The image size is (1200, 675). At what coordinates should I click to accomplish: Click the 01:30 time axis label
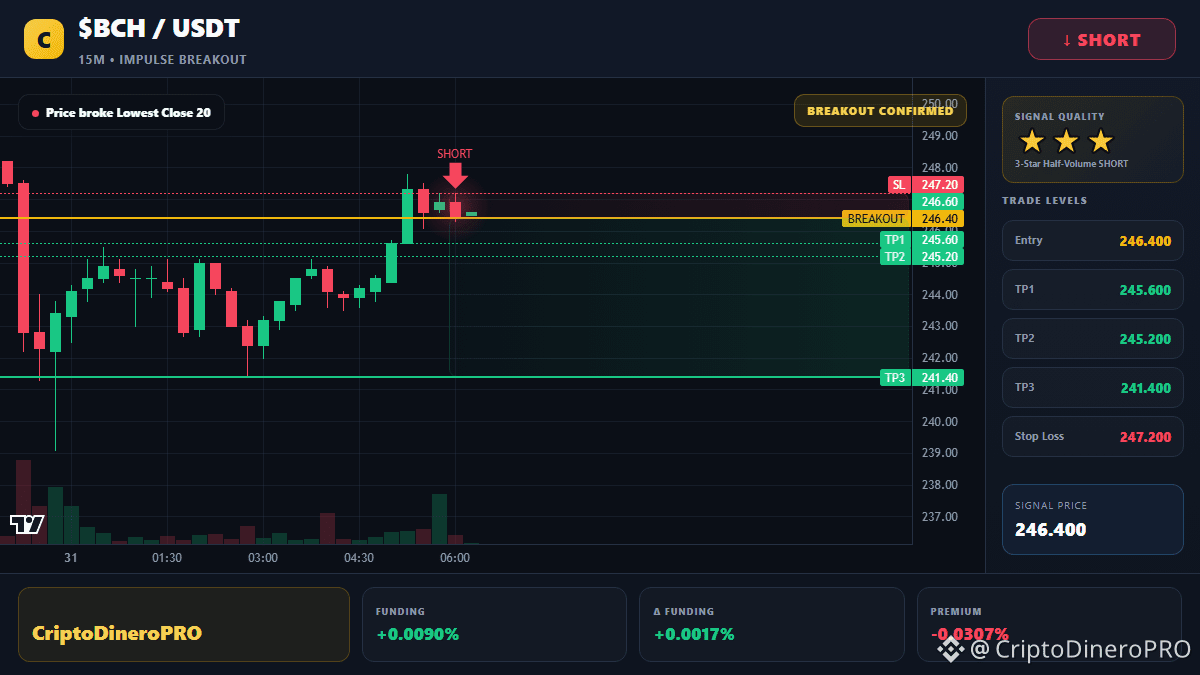(x=166, y=558)
